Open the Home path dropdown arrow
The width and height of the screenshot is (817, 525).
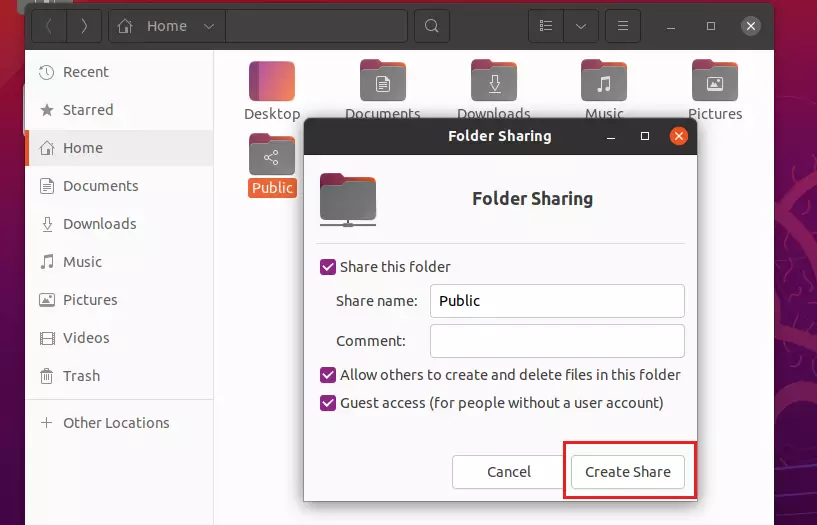pos(209,26)
